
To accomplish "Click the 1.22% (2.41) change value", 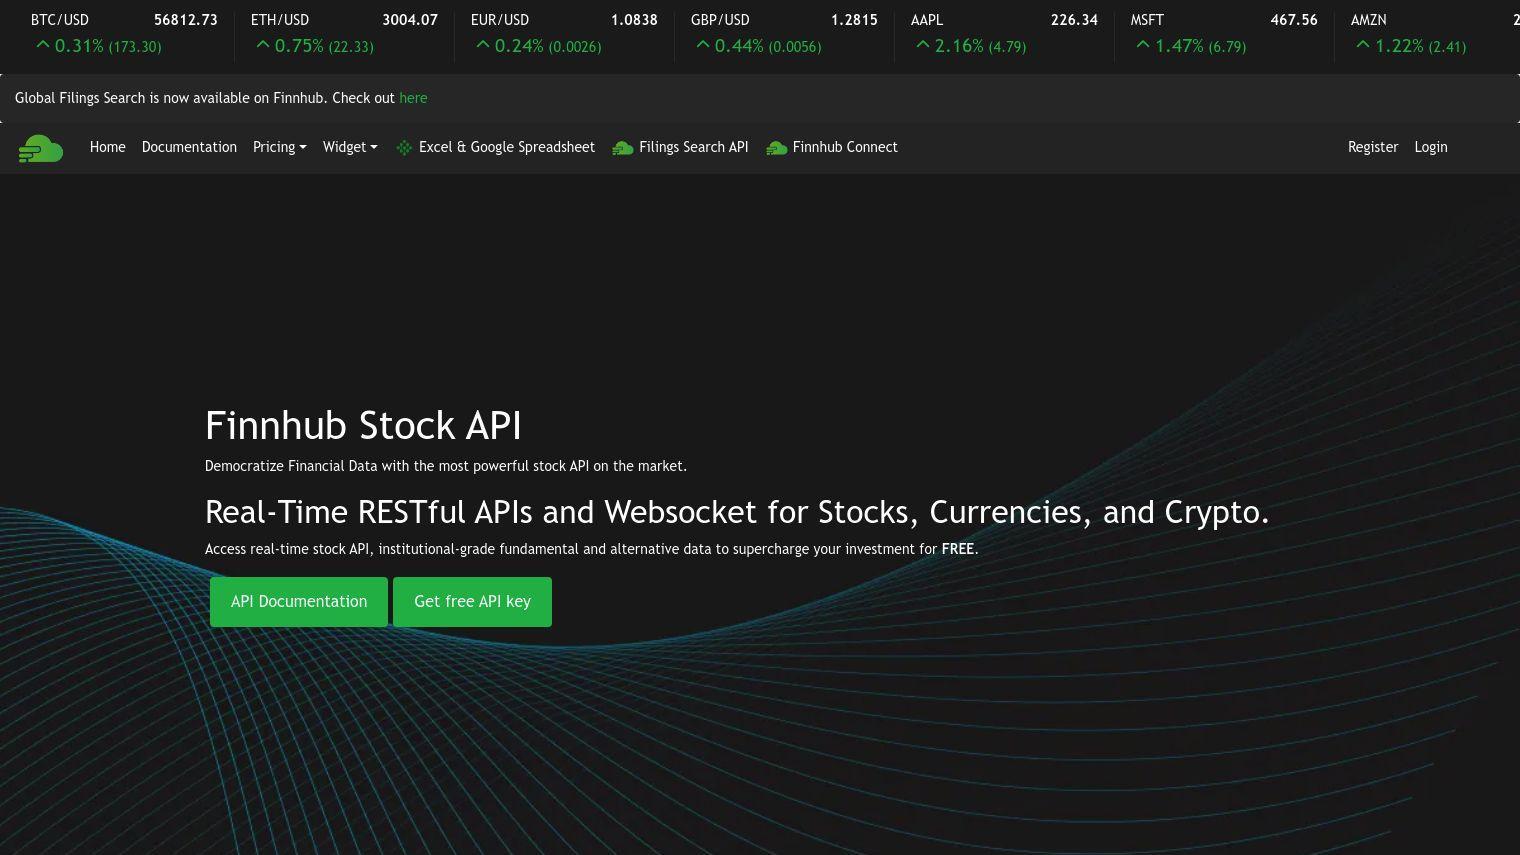I will [x=1421, y=46].
